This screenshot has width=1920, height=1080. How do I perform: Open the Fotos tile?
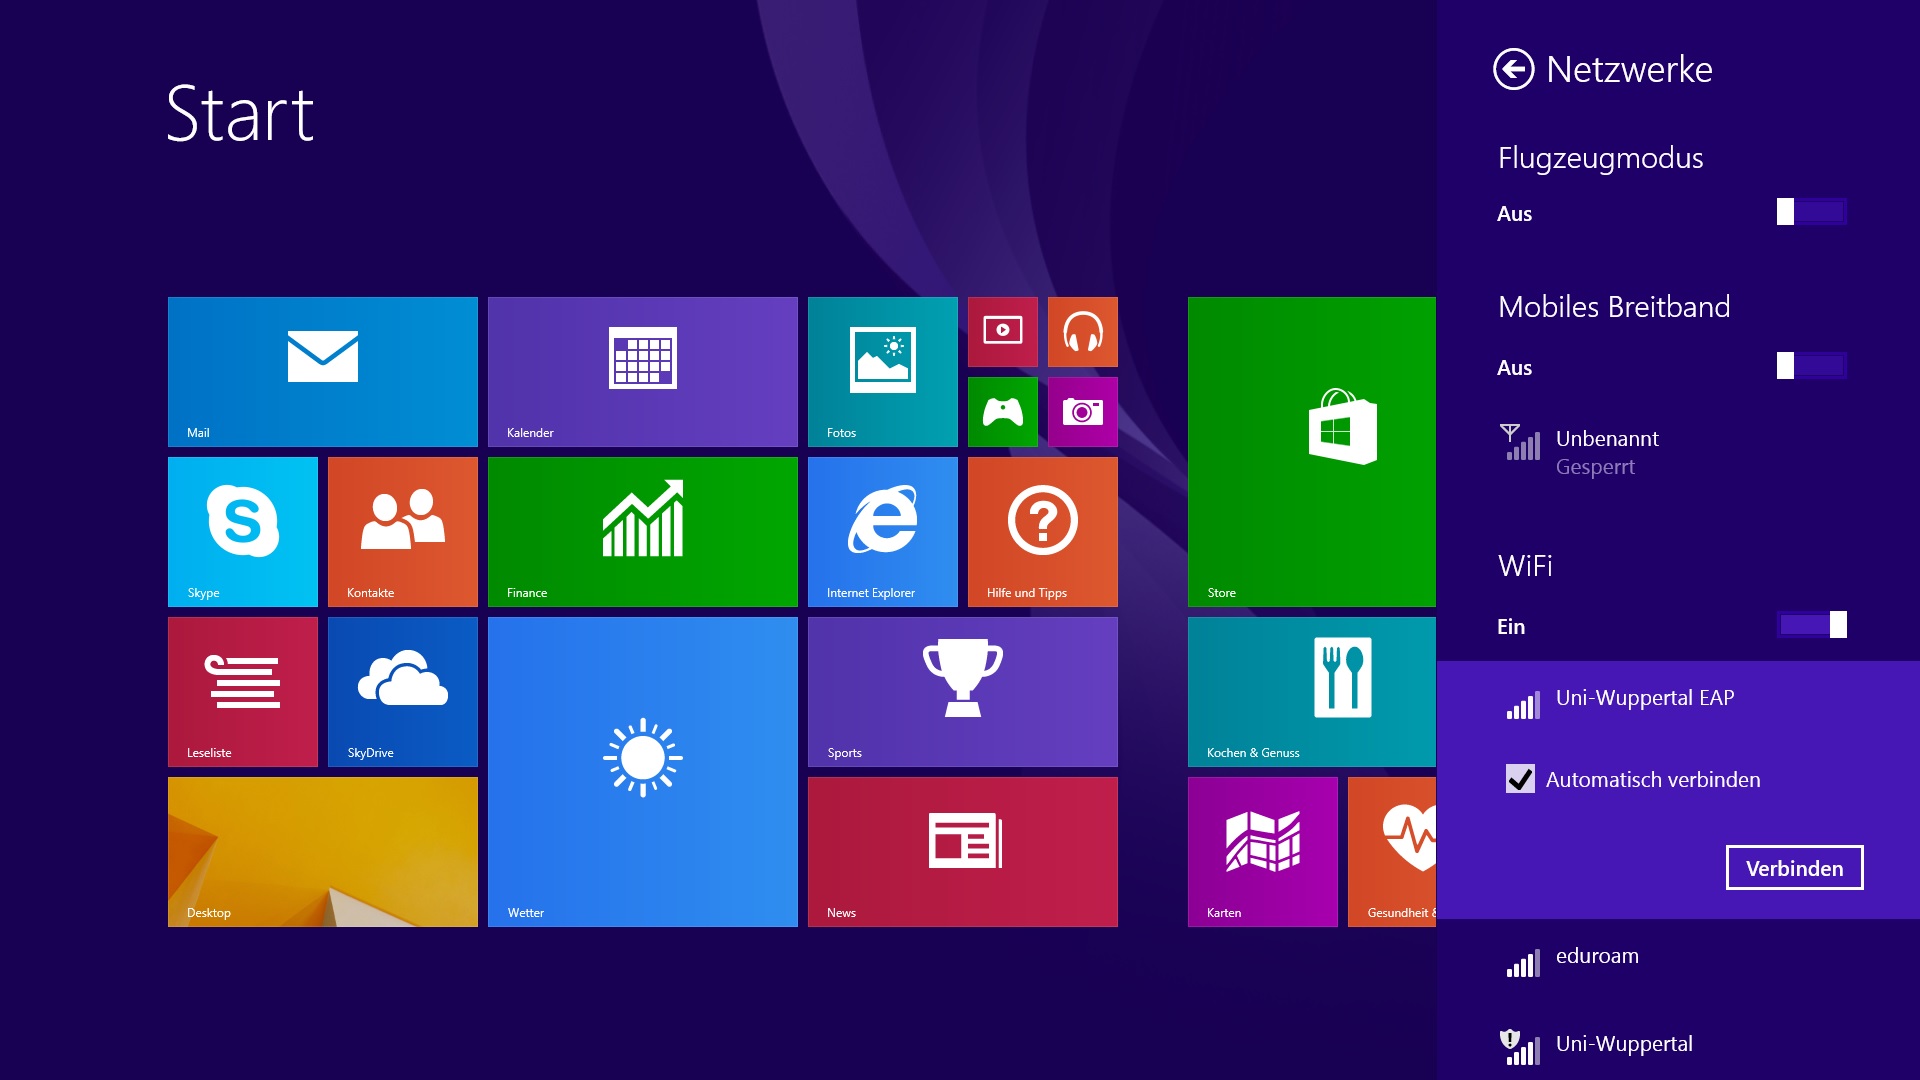883,372
